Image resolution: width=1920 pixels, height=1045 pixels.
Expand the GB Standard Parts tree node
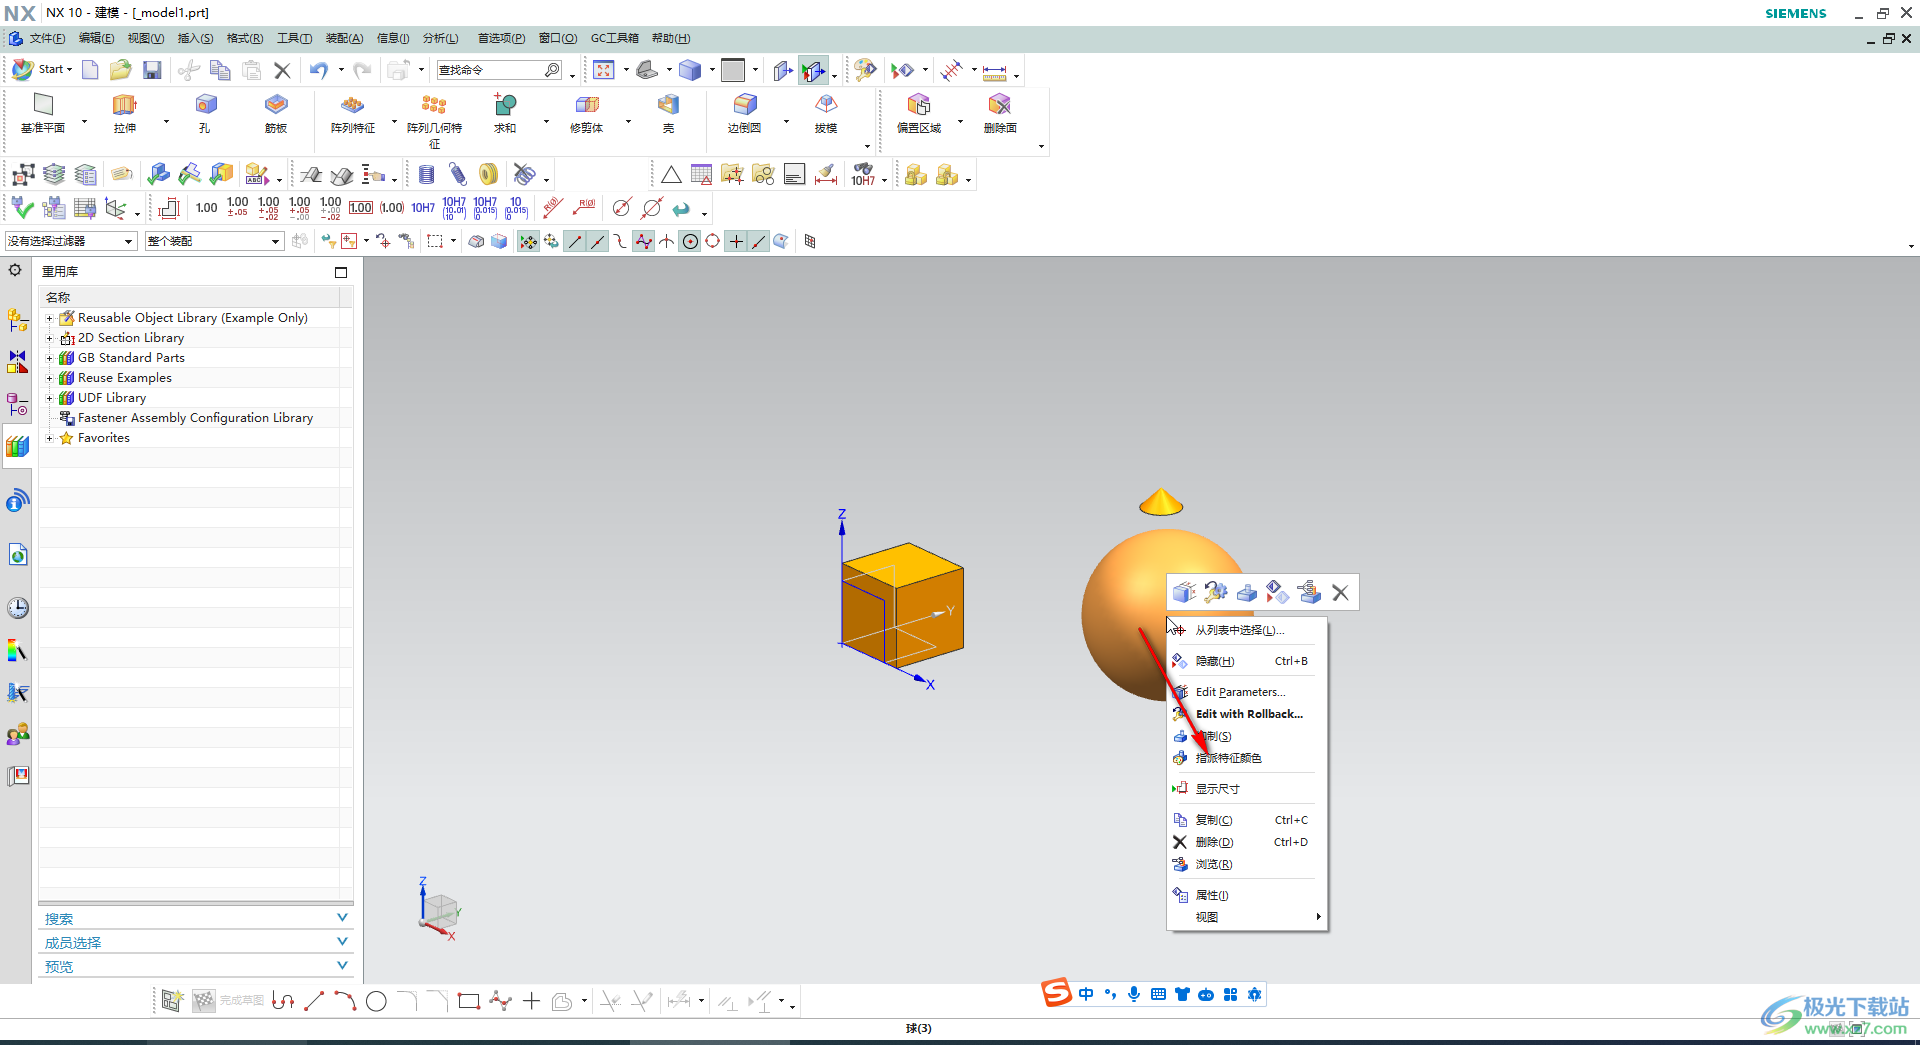[49, 358]
